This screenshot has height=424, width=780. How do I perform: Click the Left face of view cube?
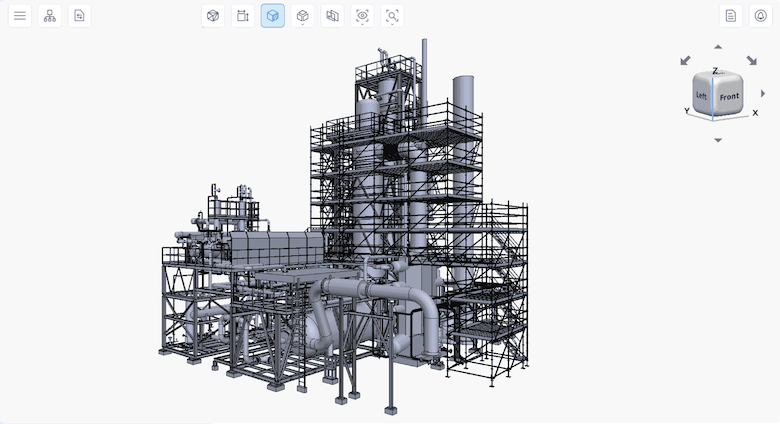coord(702,95)
